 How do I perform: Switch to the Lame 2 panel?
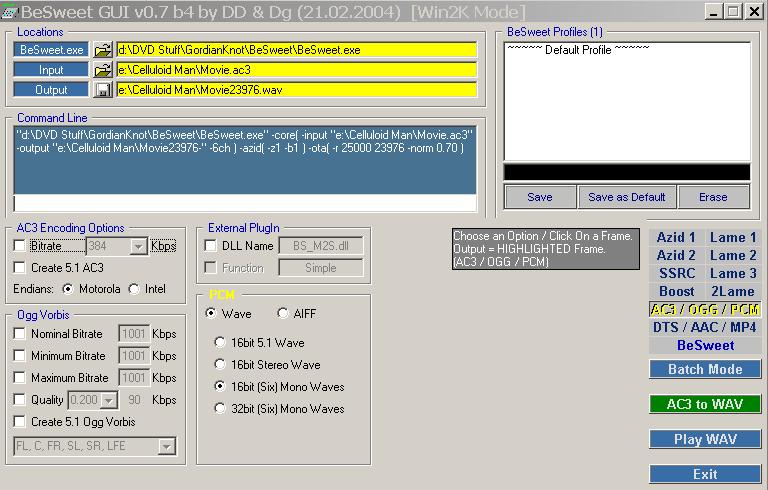point(733,255)
